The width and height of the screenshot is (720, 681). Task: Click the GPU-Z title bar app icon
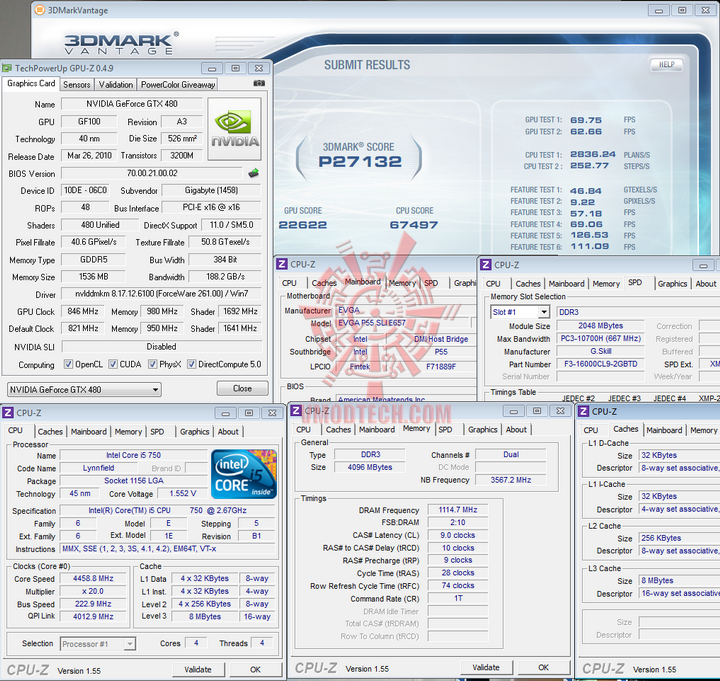[x=7, y=68]
